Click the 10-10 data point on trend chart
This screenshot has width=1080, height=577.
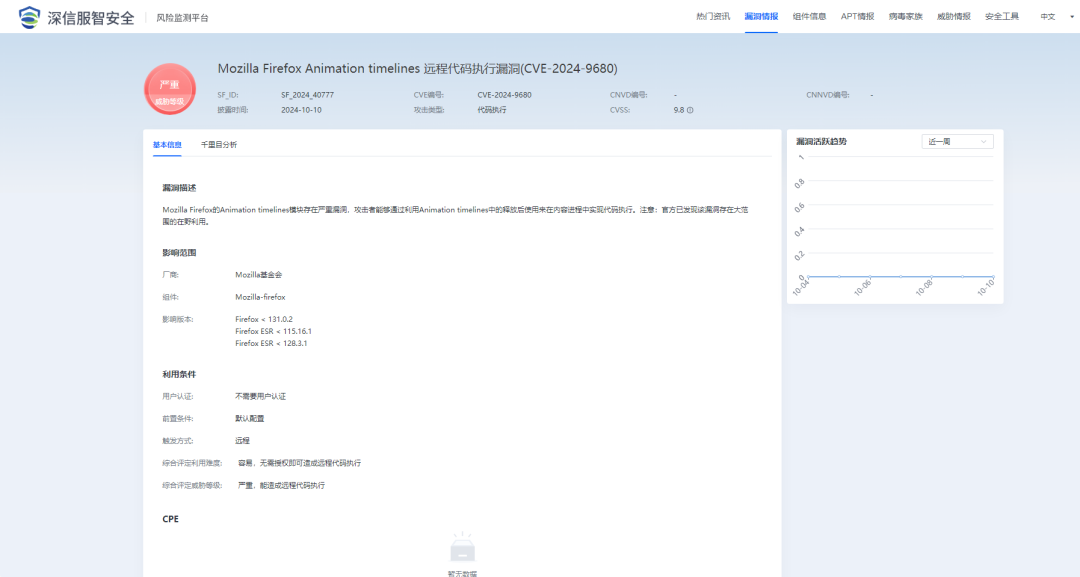[993, 277]
